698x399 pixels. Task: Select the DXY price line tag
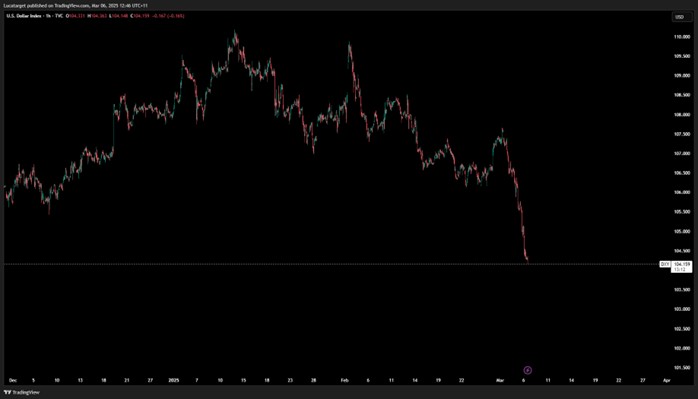(665, 264)
